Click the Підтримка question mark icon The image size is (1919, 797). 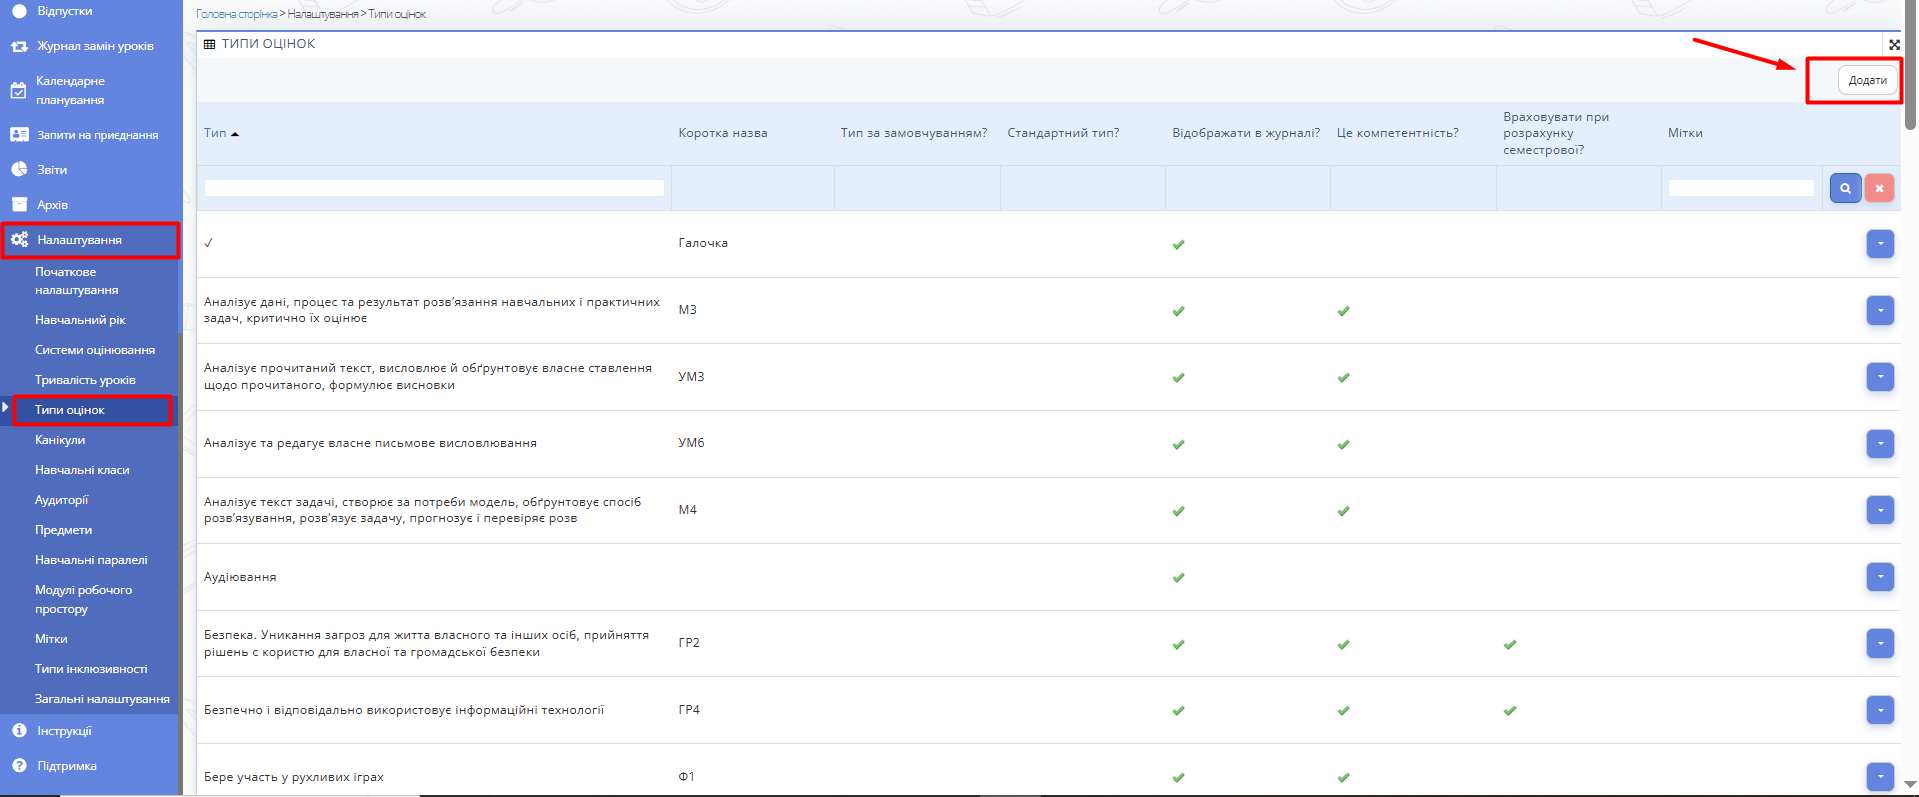point(19,766)
